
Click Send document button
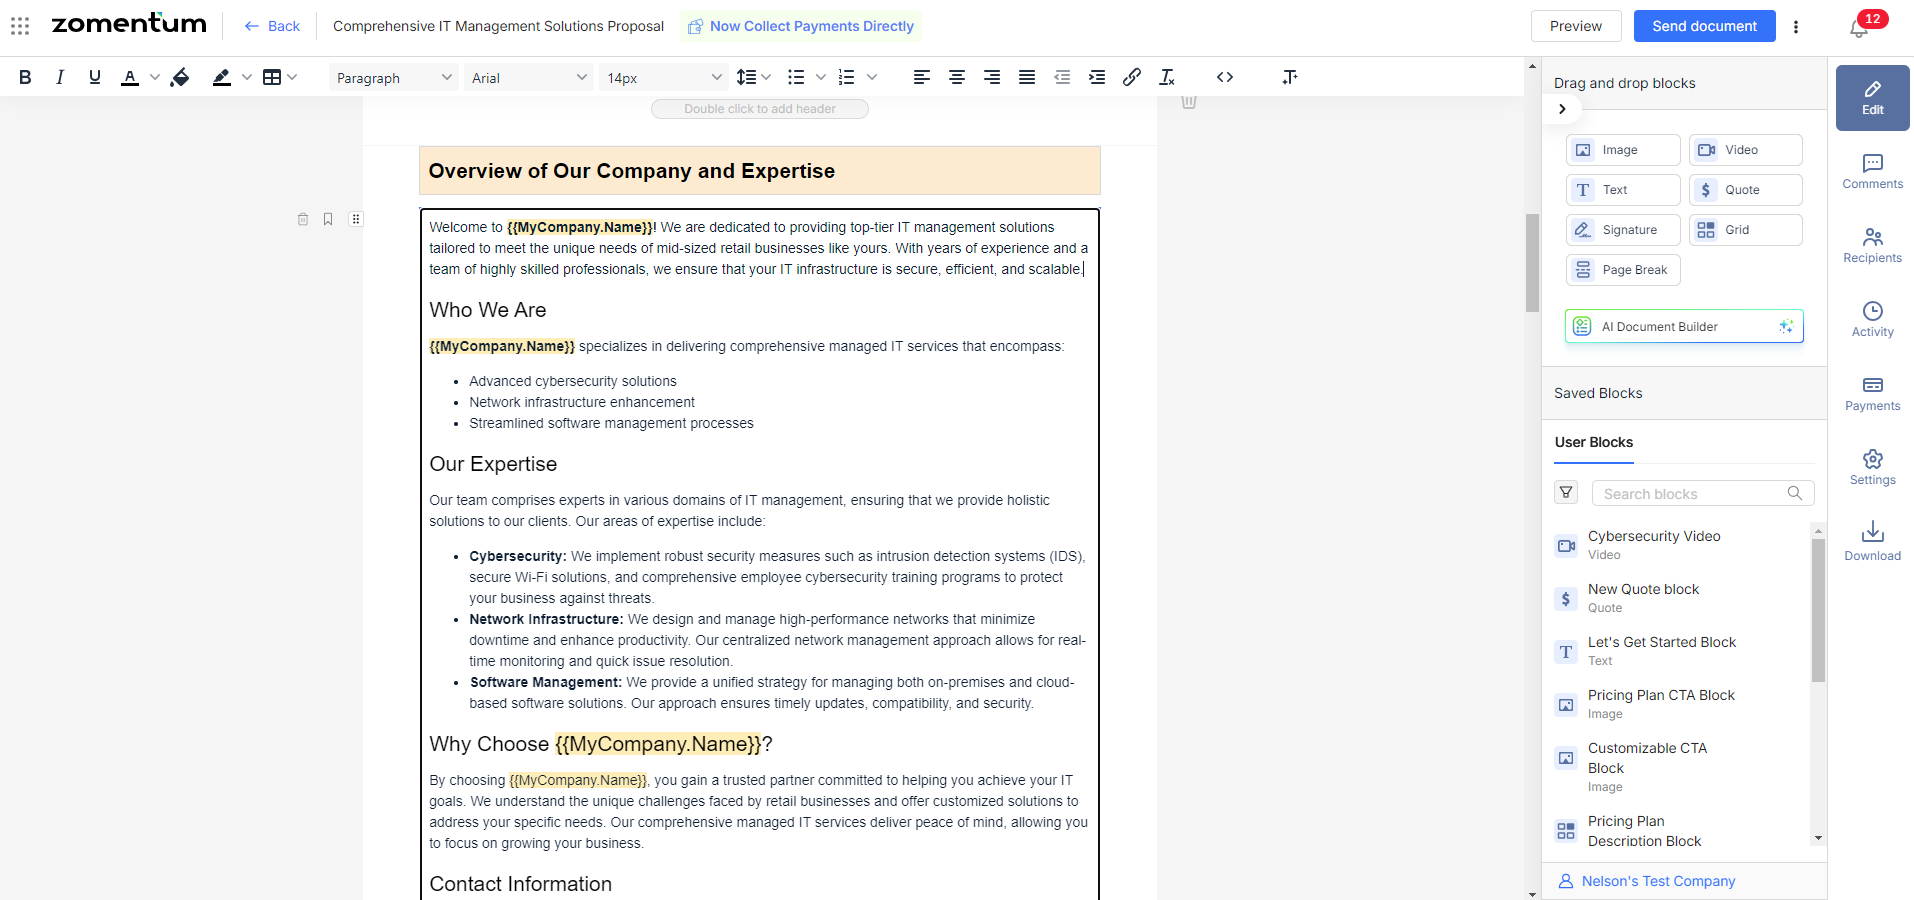pos(1704,26)
